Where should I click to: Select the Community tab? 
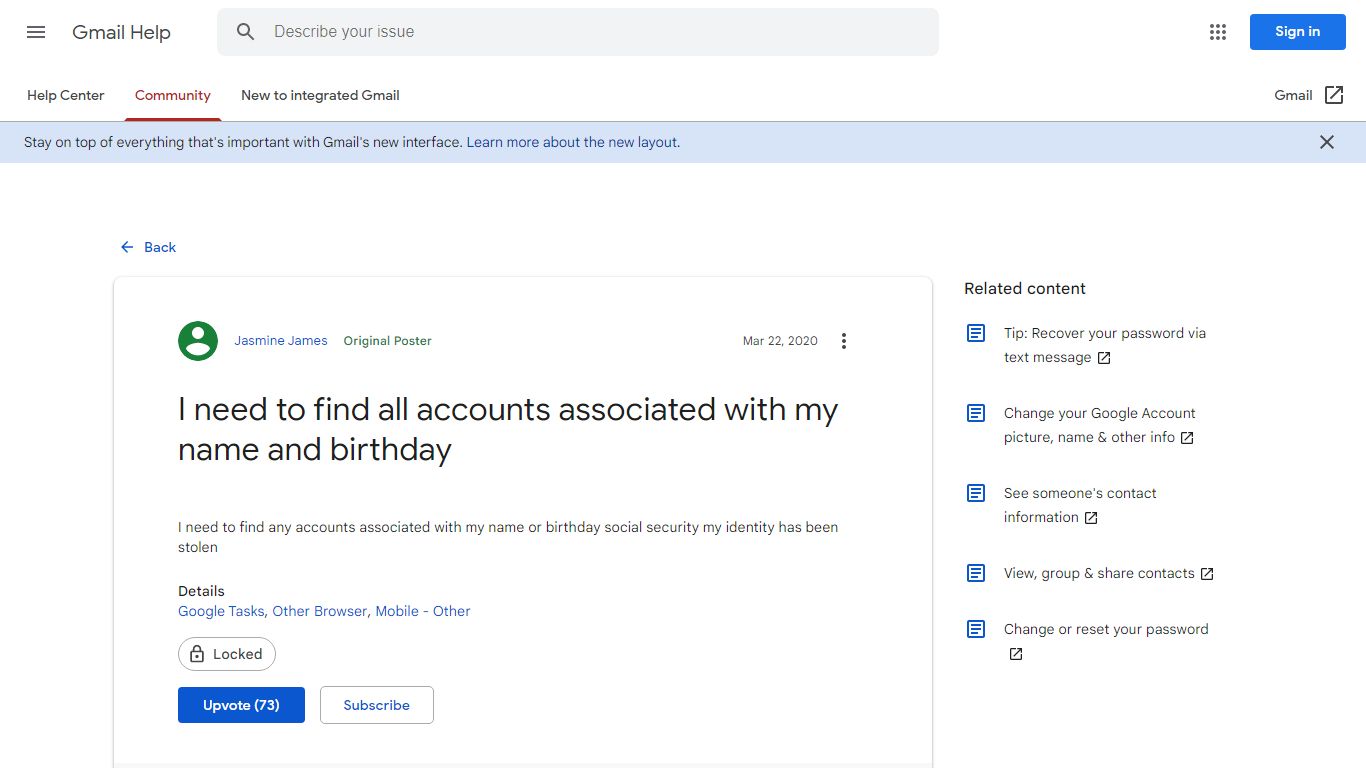173,95
